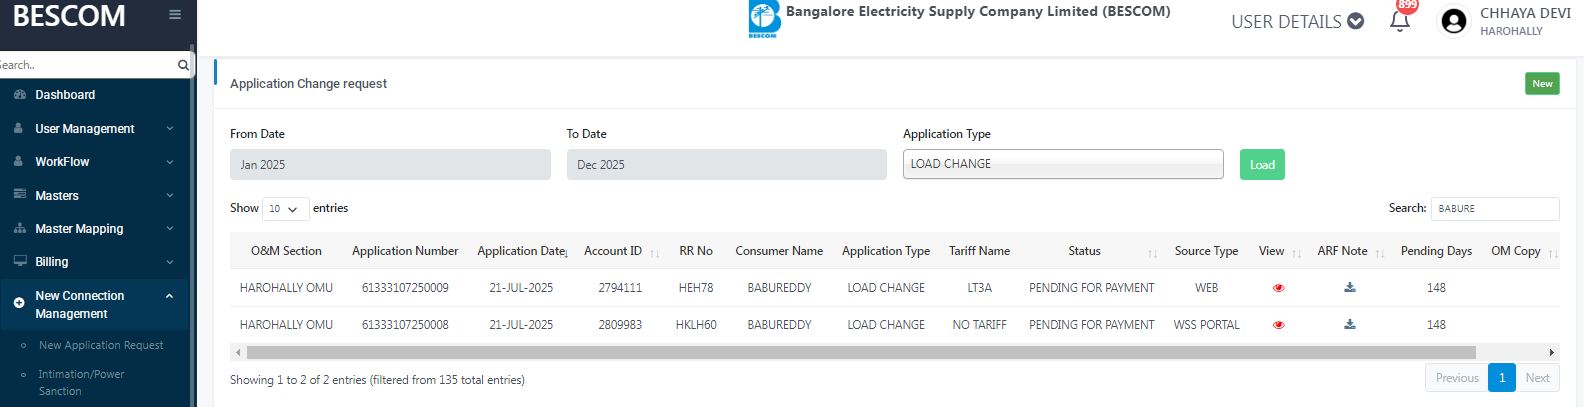Open the entries count dropdown
The image size is (1584, 407).
[x=284, y=209]
